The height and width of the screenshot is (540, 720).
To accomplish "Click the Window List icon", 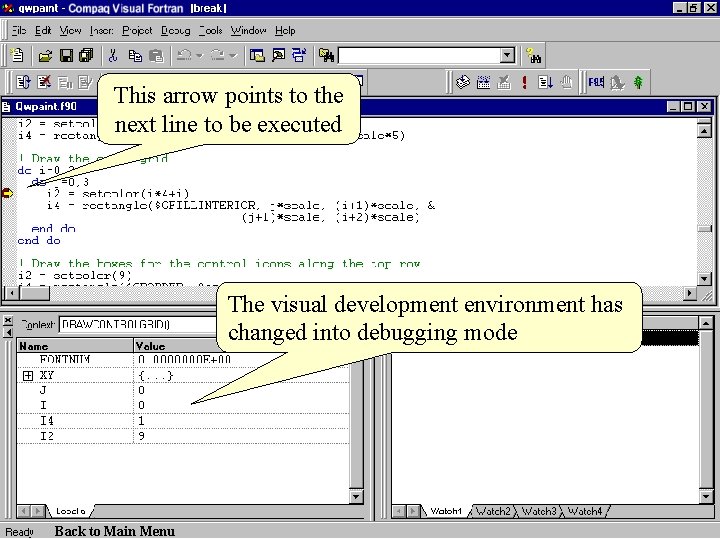I will click(x=299, y=56).
